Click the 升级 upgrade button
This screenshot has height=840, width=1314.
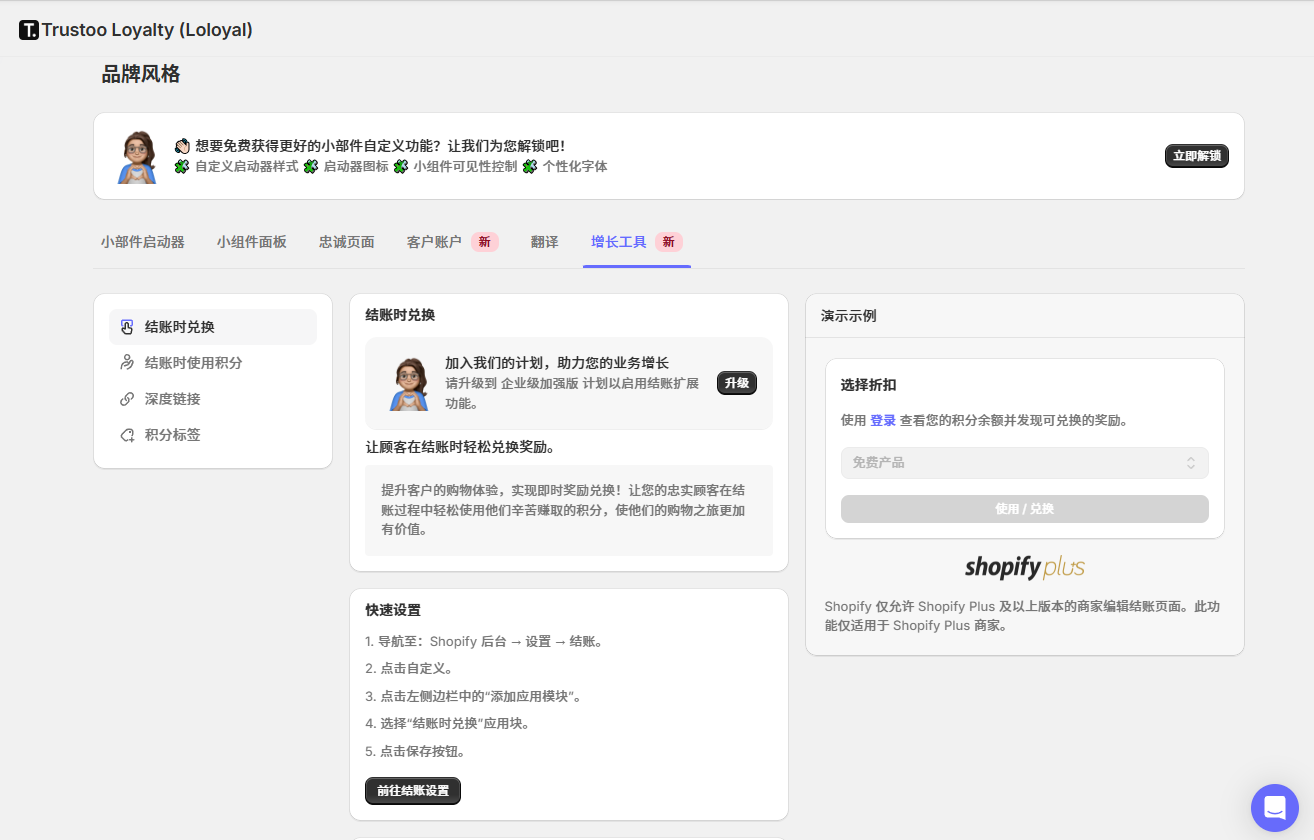(737, 383)
